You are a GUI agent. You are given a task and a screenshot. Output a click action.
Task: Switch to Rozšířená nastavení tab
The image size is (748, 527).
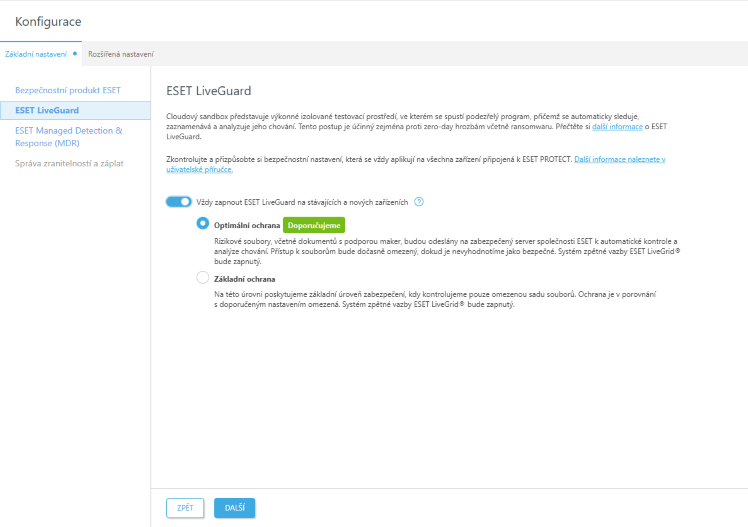(121, 54)
